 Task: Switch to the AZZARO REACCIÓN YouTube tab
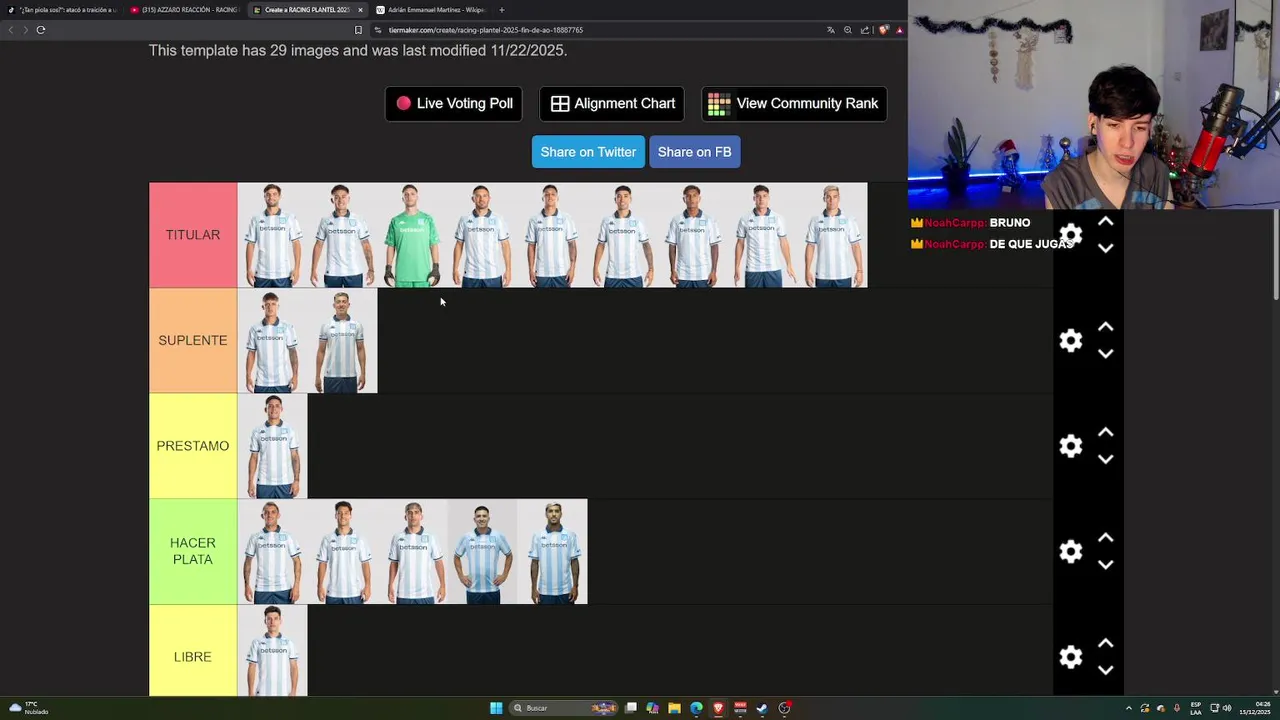[184, 10]
